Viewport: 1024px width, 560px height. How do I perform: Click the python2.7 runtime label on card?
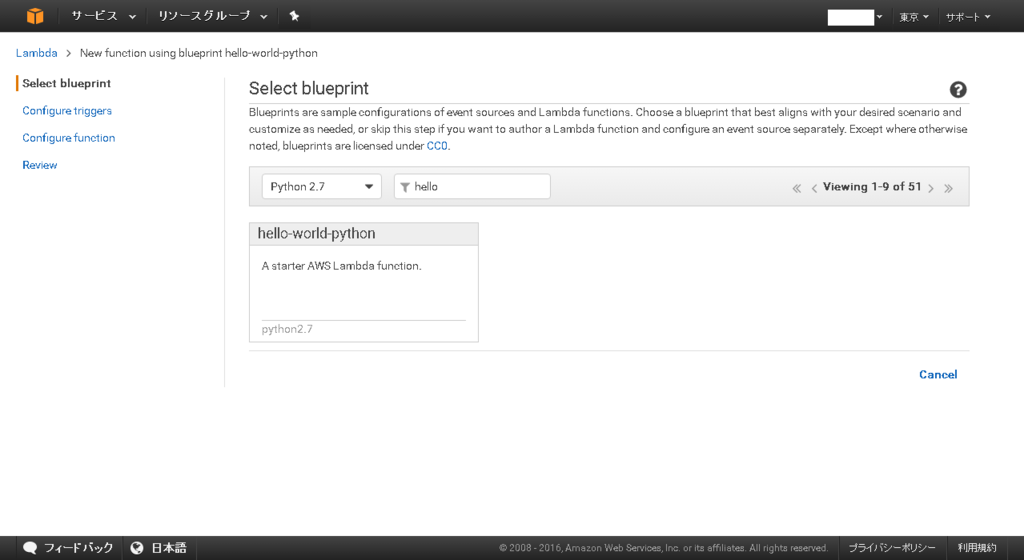[287, 329]
